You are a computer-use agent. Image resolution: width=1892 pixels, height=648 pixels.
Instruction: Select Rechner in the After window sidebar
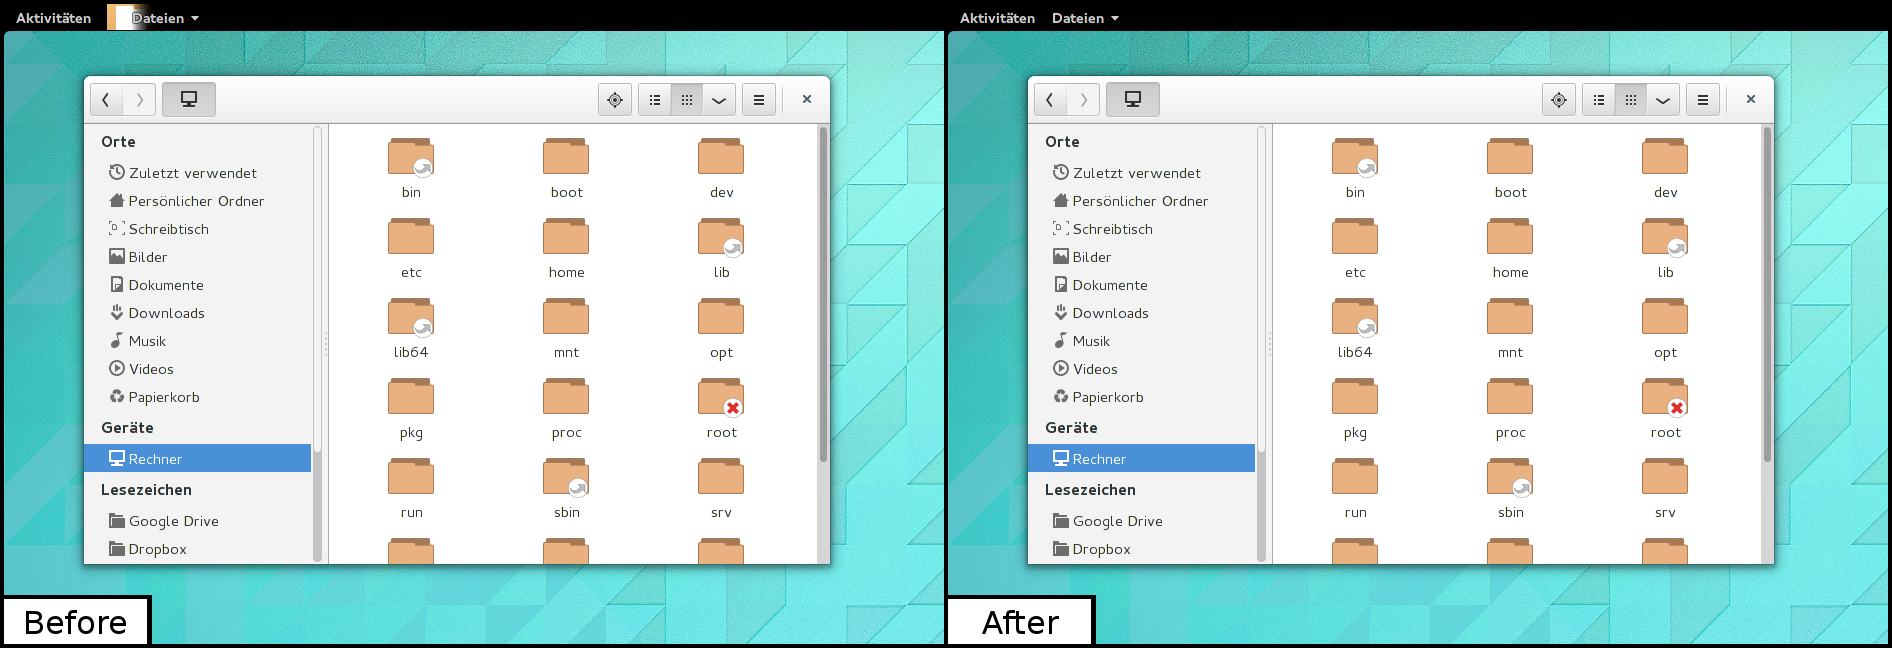point(1099,459)
